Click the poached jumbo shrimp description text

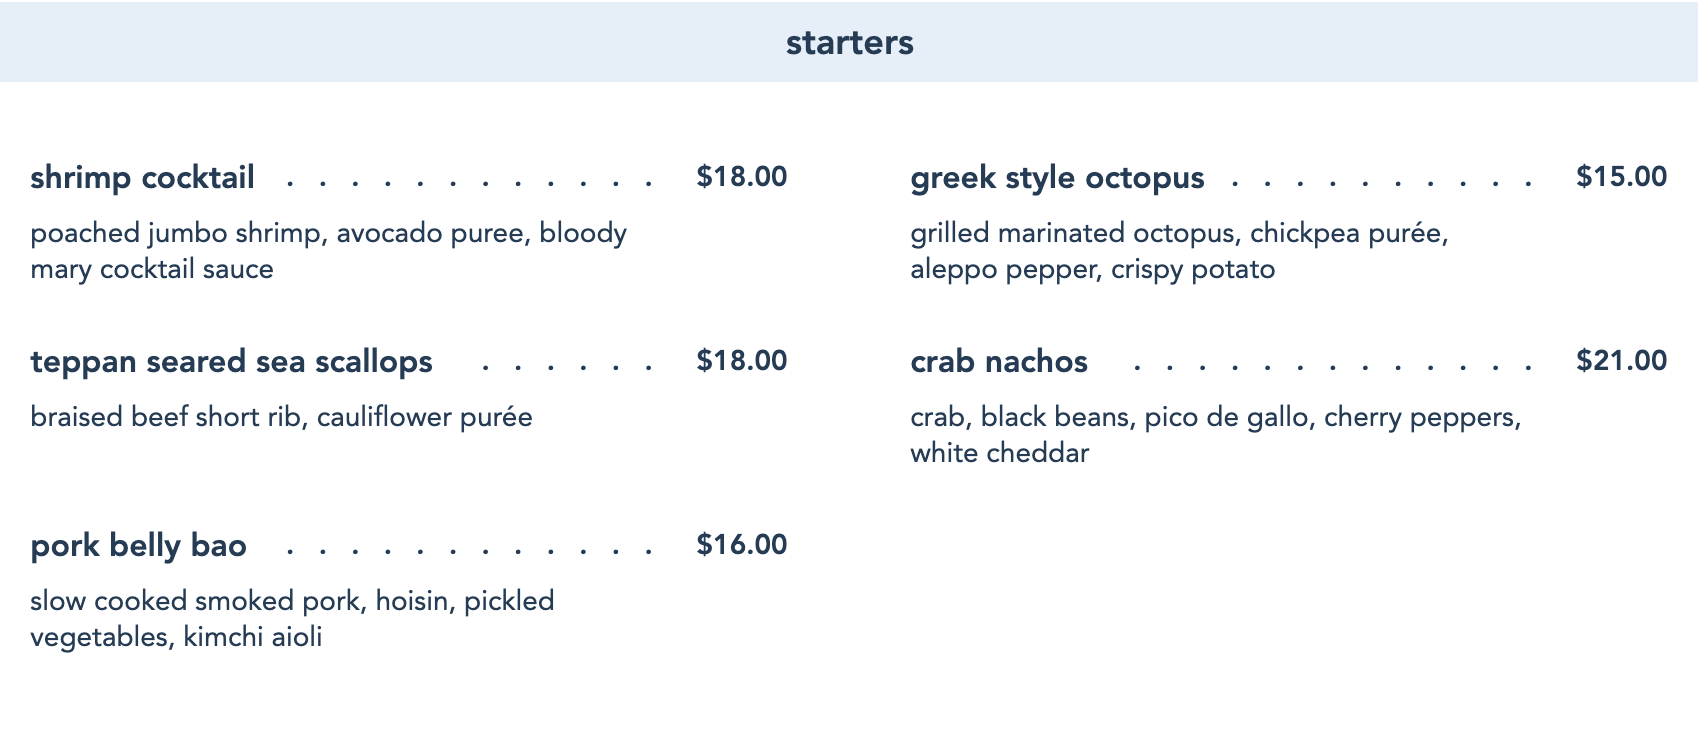328,251
